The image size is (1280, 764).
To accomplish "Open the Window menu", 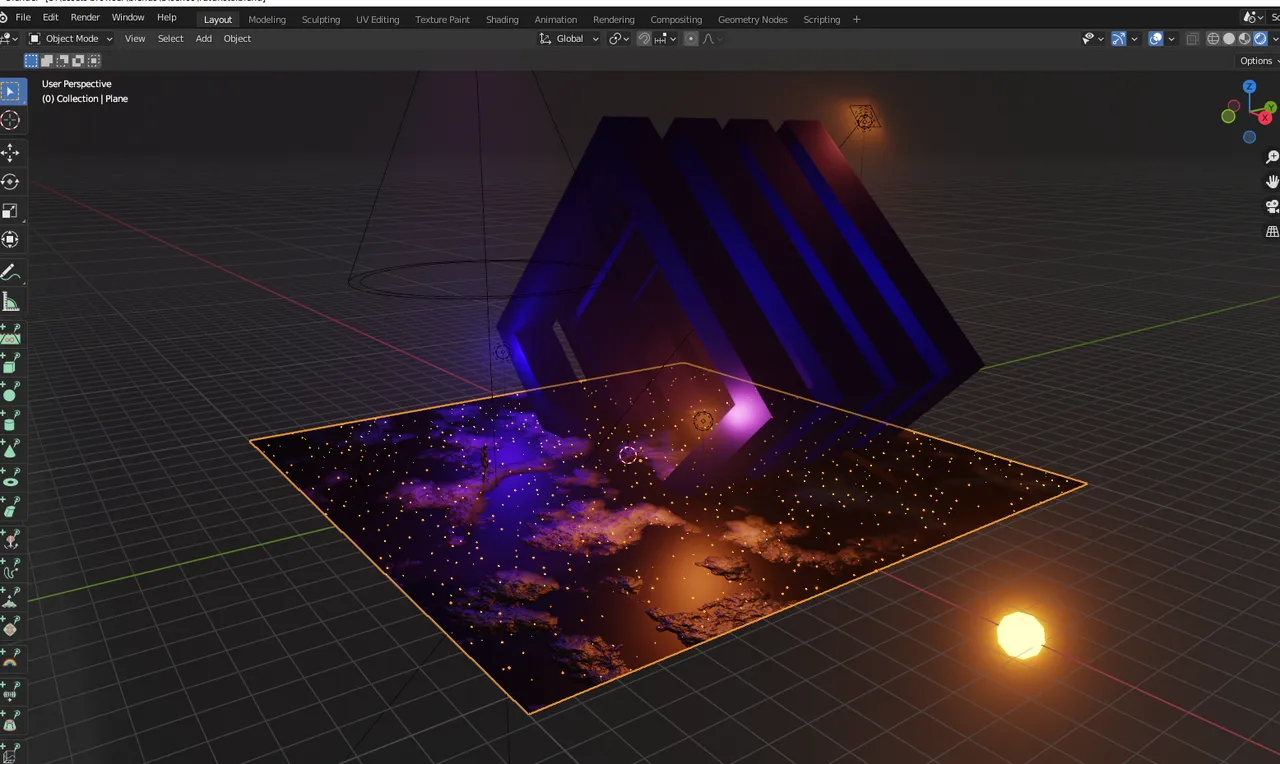I will point(128,18).
